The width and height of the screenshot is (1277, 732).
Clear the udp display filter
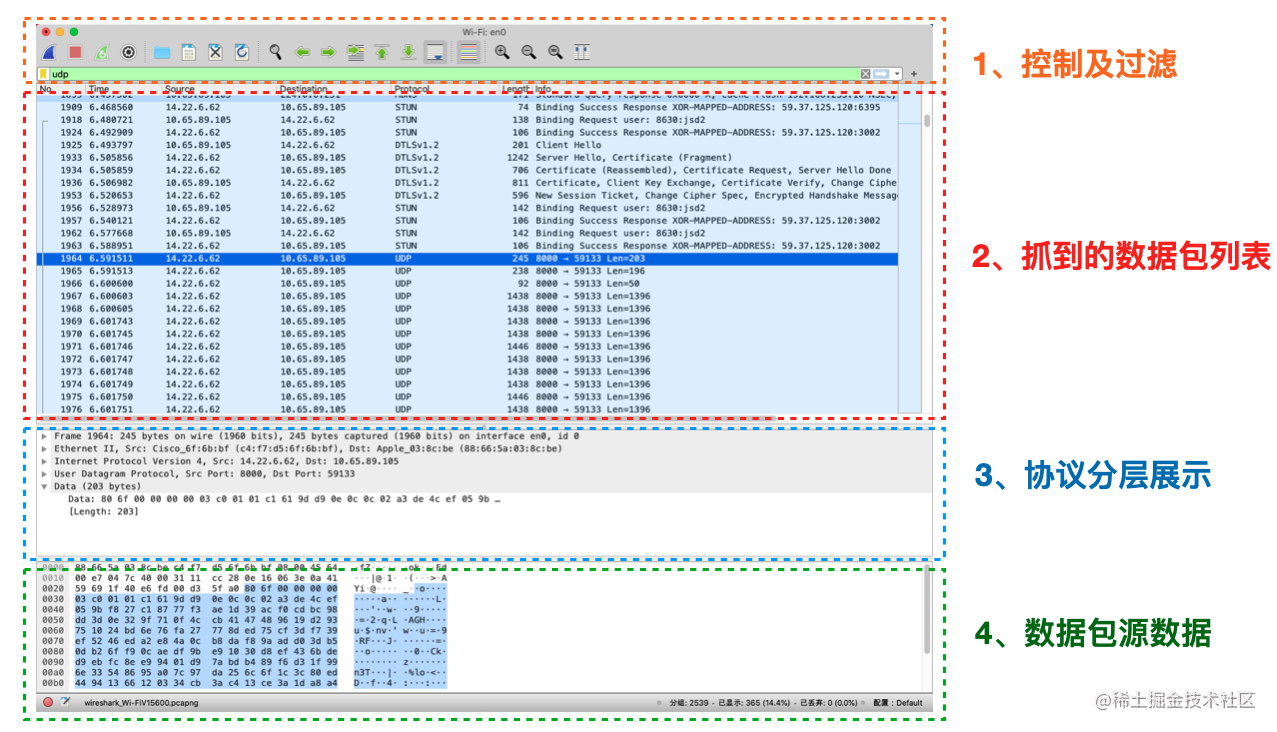point(866,74)
